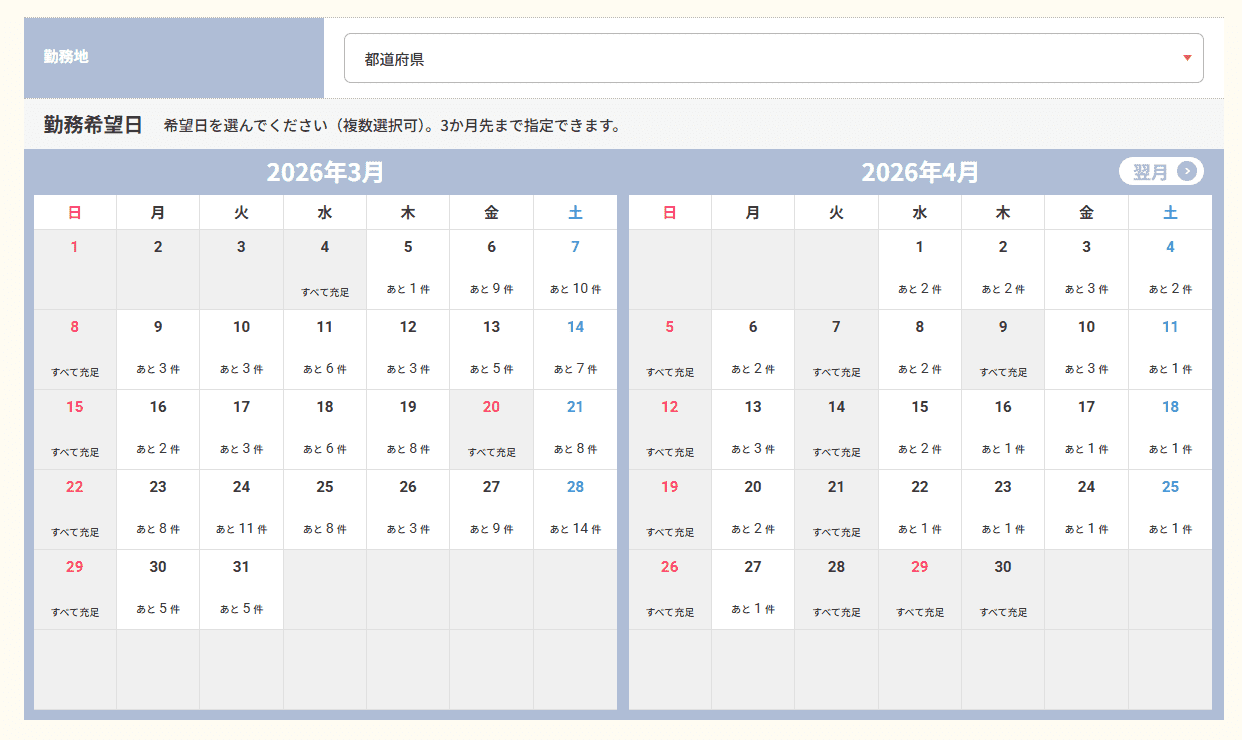Select March 5 with あと1件

tap(408, 269)
